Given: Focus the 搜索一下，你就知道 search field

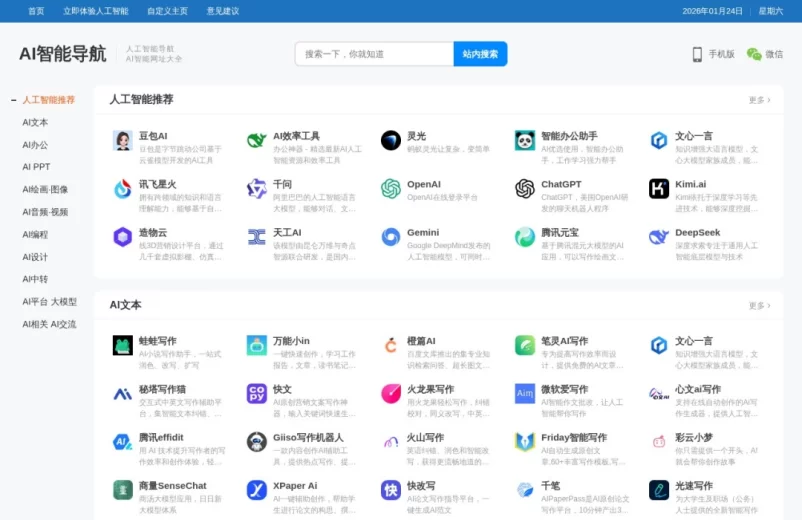Looking at the screenshot, I should (x=374, y=54).
